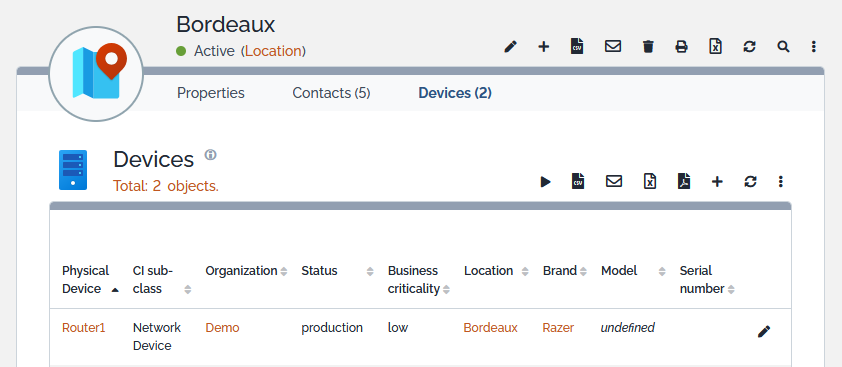The image size is (842, 367).
Task: Edit the Router1 row with pencil icon
Action: tap(764, 332)
